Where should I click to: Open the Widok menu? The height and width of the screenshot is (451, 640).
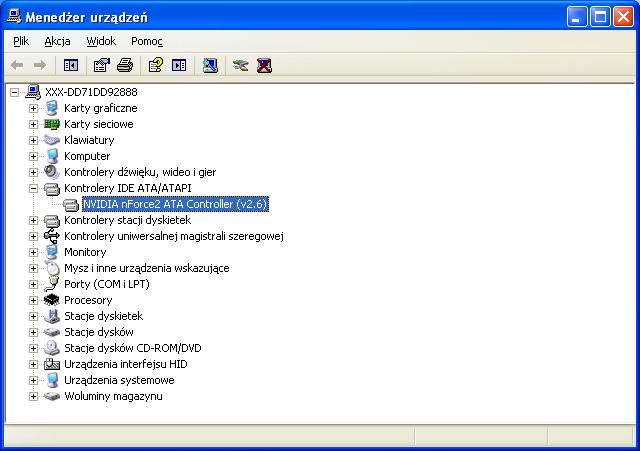[x=101, y=41]
